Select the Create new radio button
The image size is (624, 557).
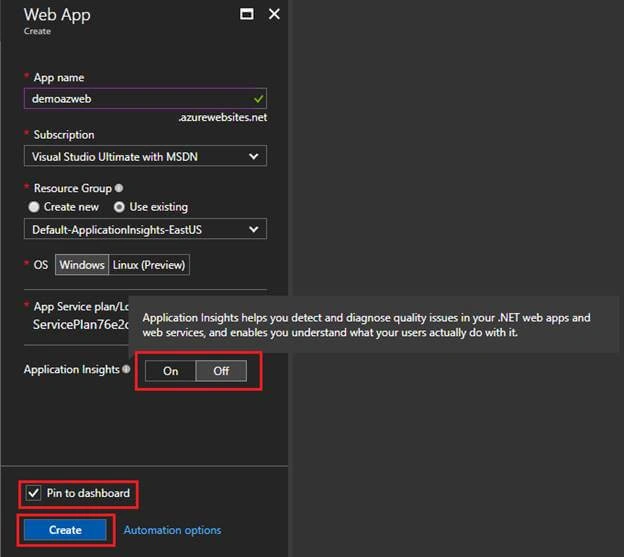tap(34, 207)
